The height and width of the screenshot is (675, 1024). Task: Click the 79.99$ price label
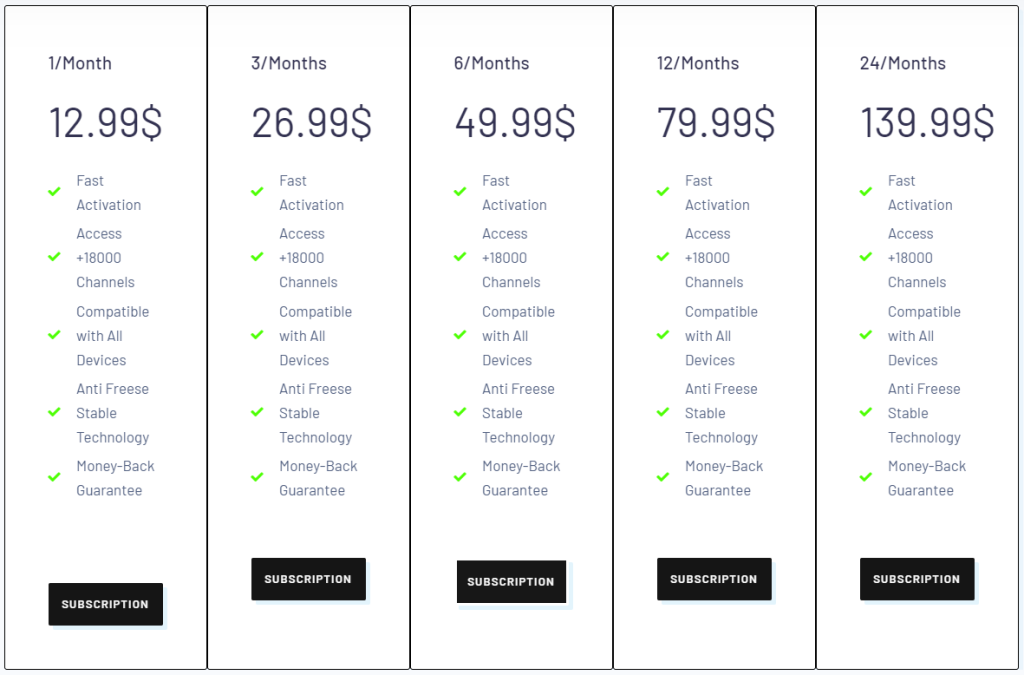tap(716, 122)
